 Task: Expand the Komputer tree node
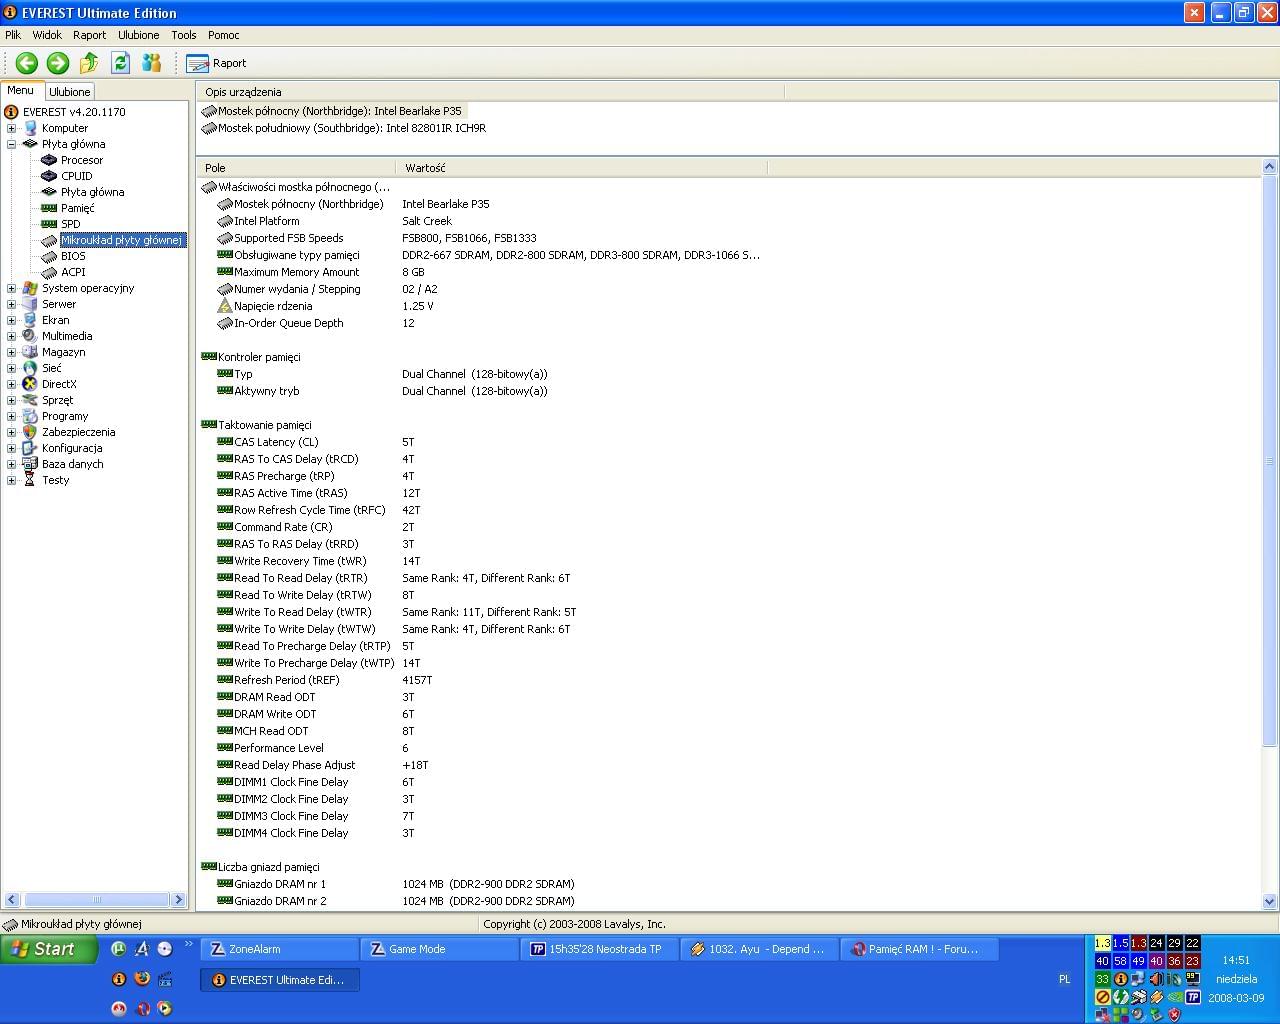[11, 128]
